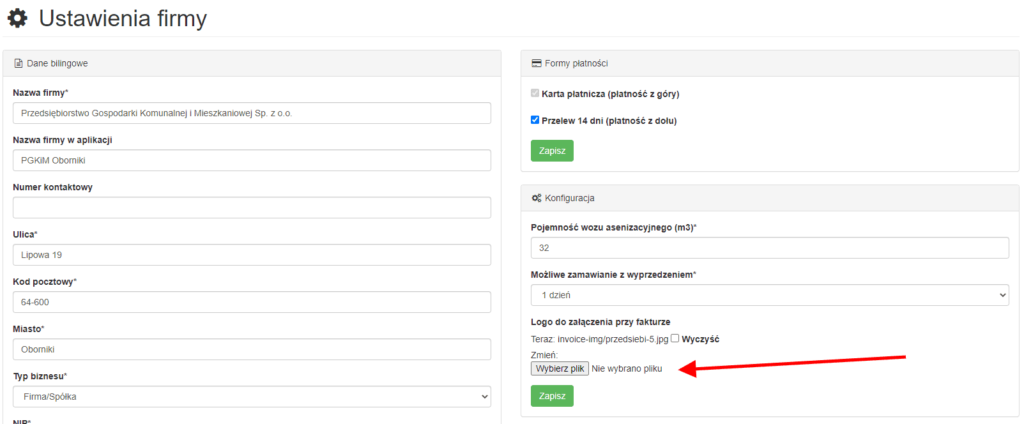Choose a logo file with Wybierz plik
The height and width of the screenshot is (424, 1024).
click(560, 368)
